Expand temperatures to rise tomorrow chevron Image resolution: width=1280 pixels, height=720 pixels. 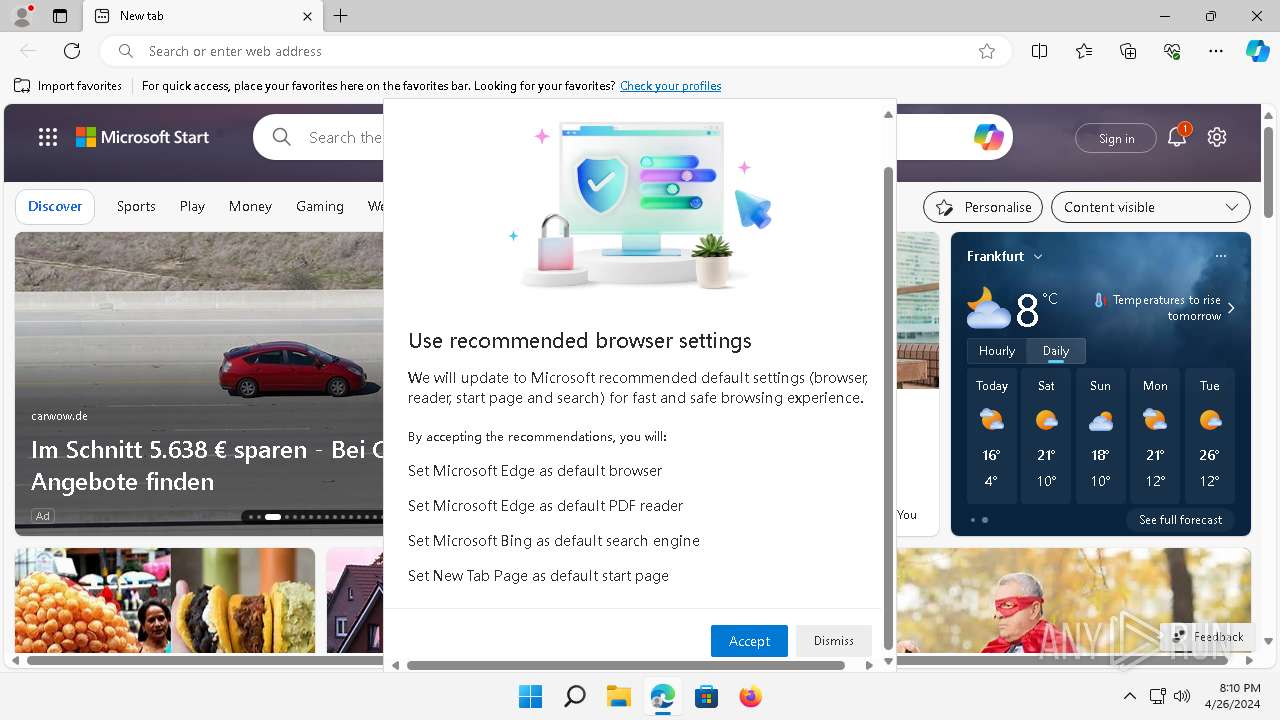tap(1231, 308)
